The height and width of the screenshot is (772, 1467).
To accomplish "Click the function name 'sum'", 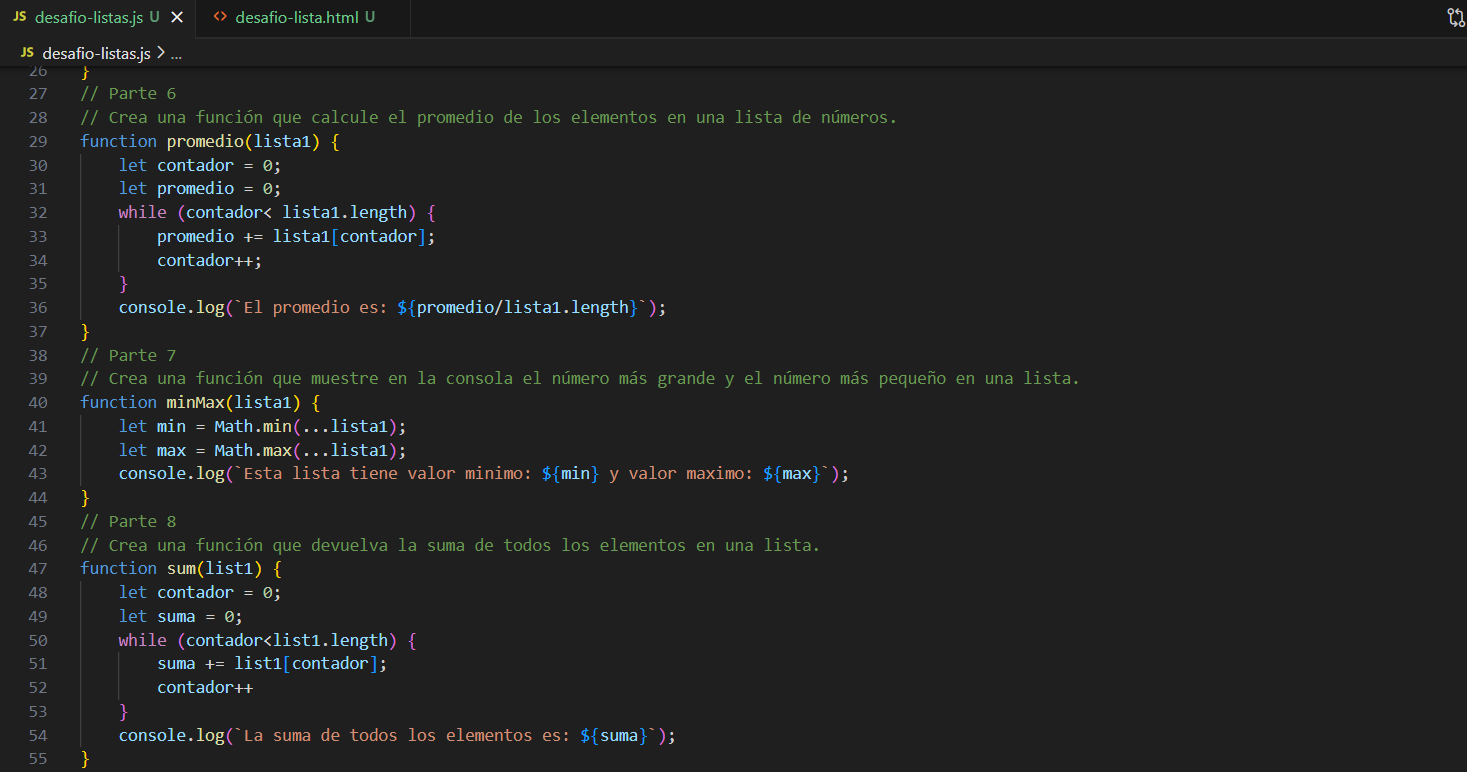I will (x=181, y=569).
